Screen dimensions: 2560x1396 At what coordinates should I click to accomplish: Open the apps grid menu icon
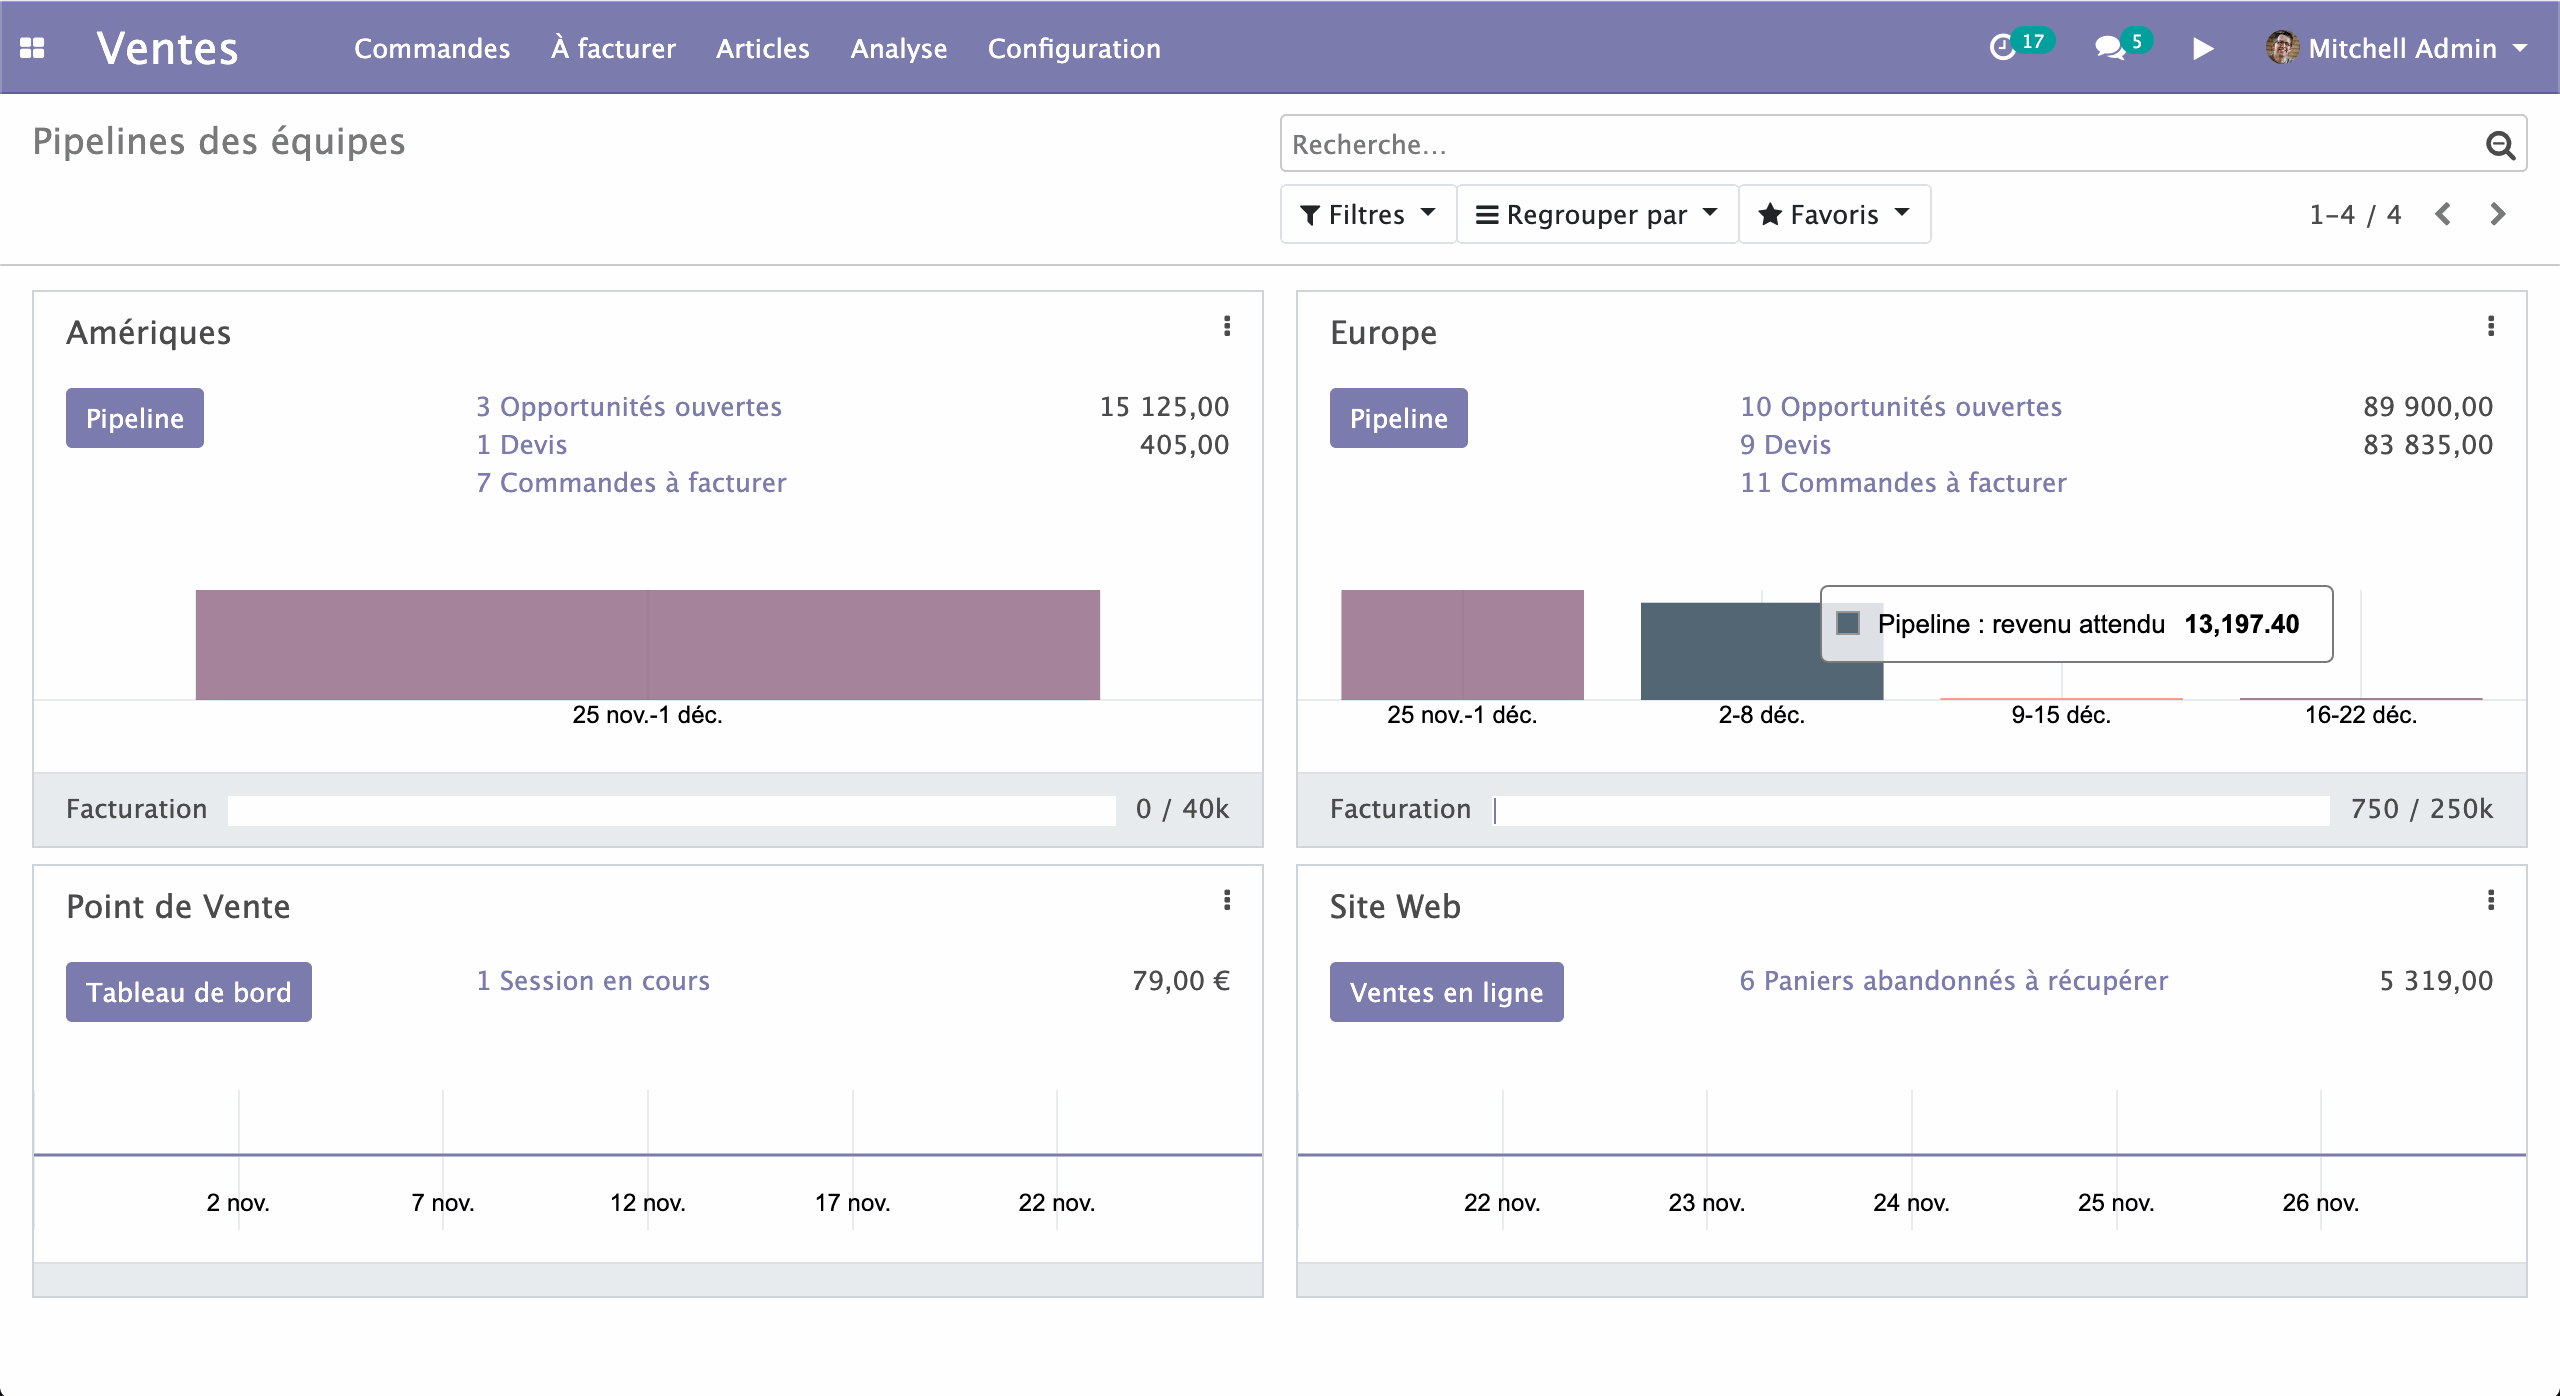[x=32, y=48]
